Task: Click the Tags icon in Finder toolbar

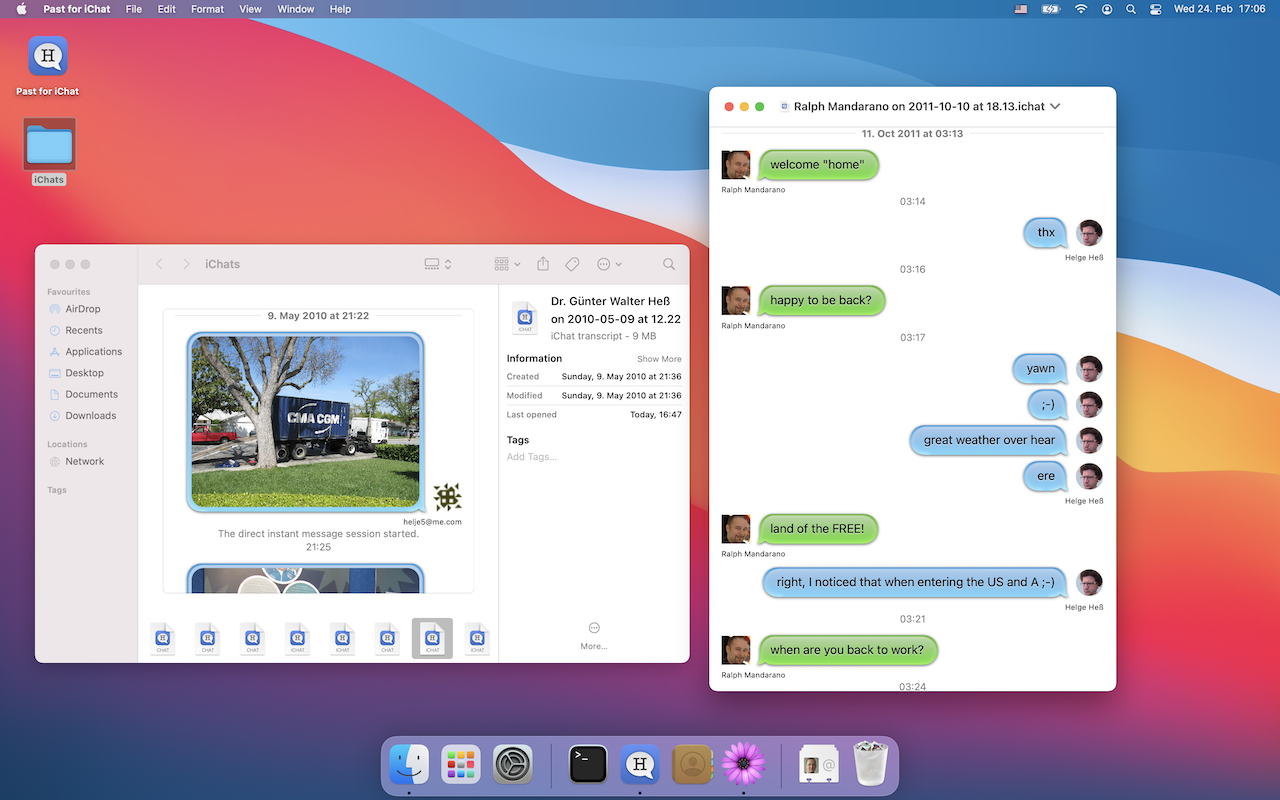Action: click(x=572, y=264)
